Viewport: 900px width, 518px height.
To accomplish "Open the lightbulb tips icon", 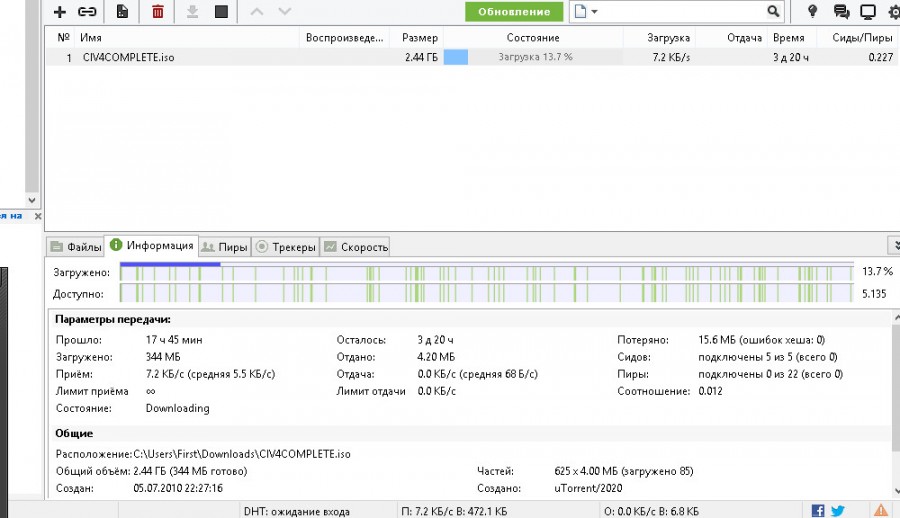I will [812, 11].
